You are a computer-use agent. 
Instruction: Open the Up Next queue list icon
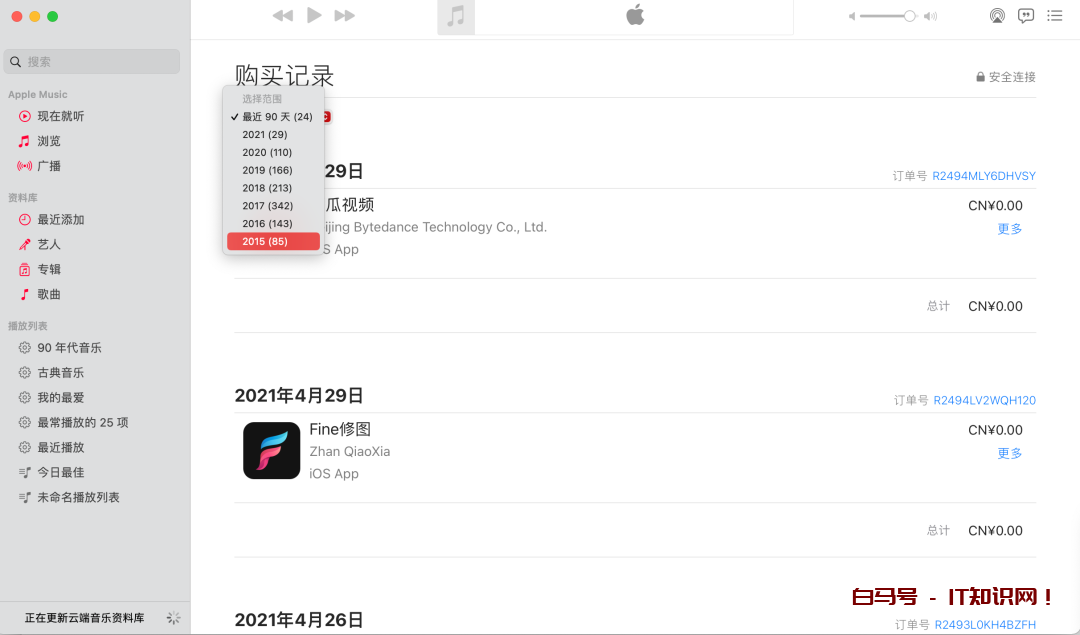coord(1054,16)
